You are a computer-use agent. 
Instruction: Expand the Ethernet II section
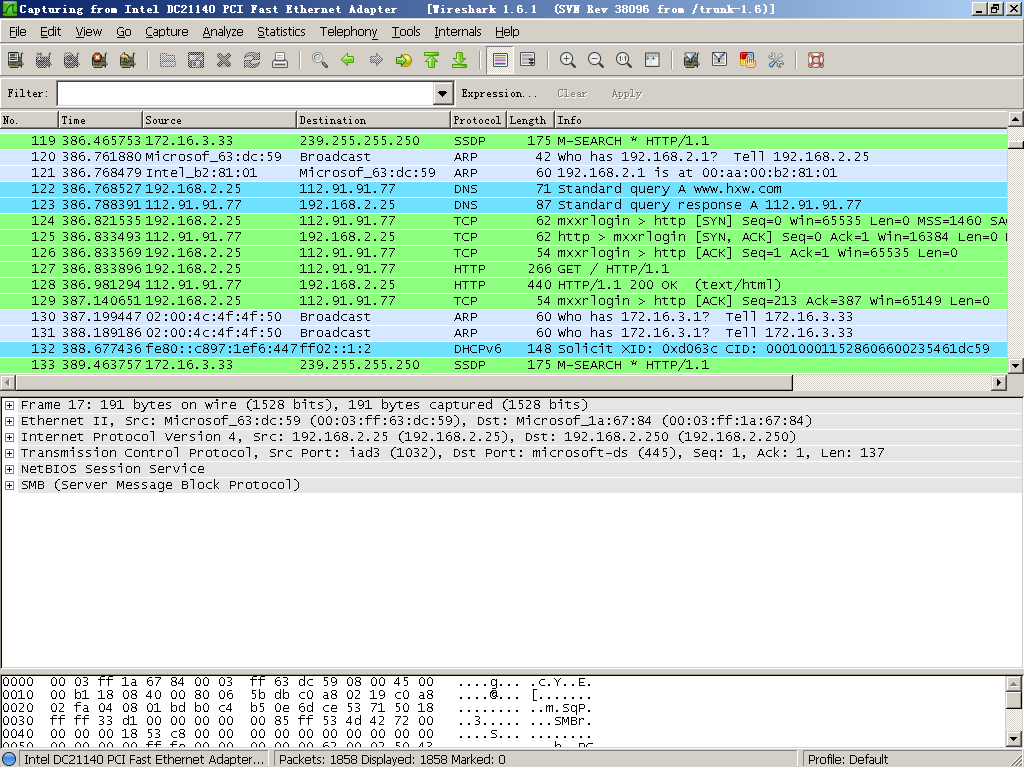tap(10, 421)
